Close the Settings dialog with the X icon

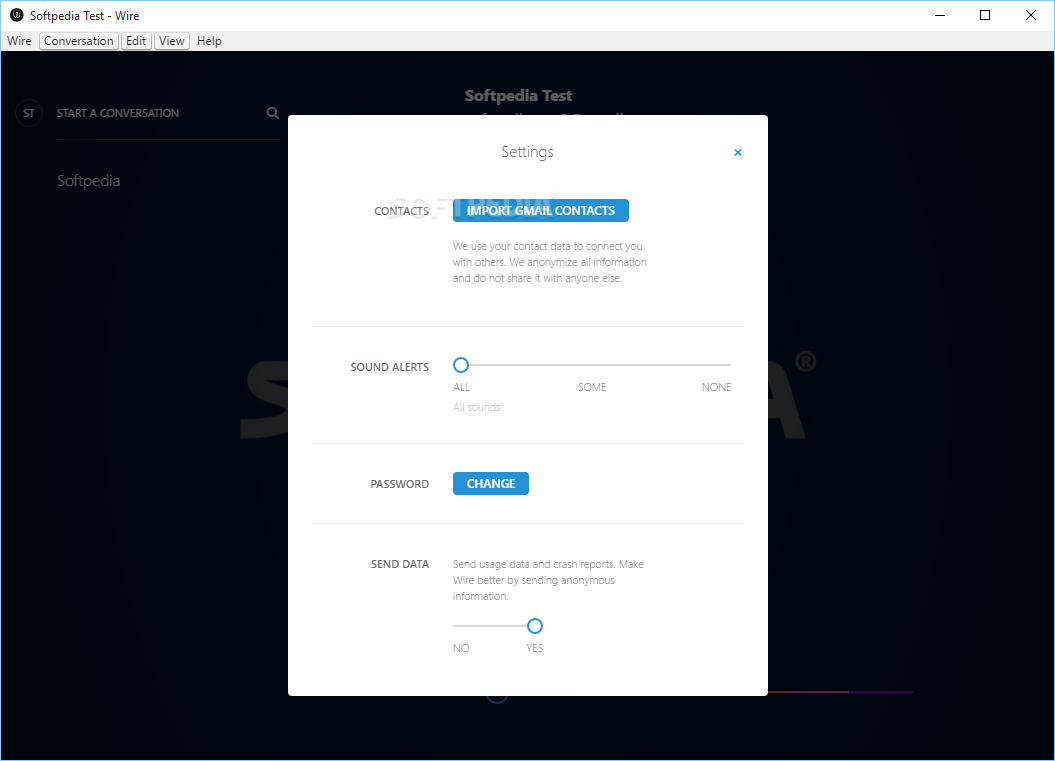pyautogui.click(x=737, y=153)
